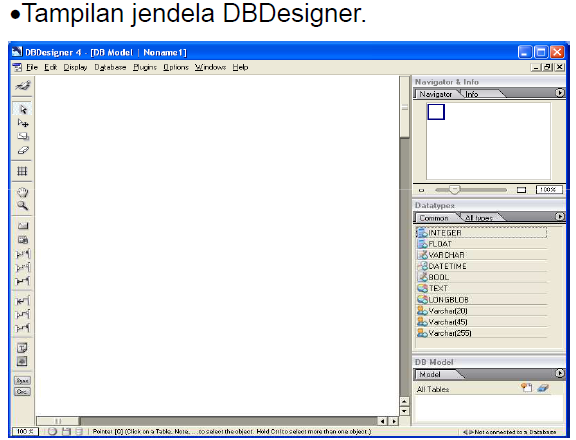Select the New Table tool
The image size is (576, 440).
point(23,240)
